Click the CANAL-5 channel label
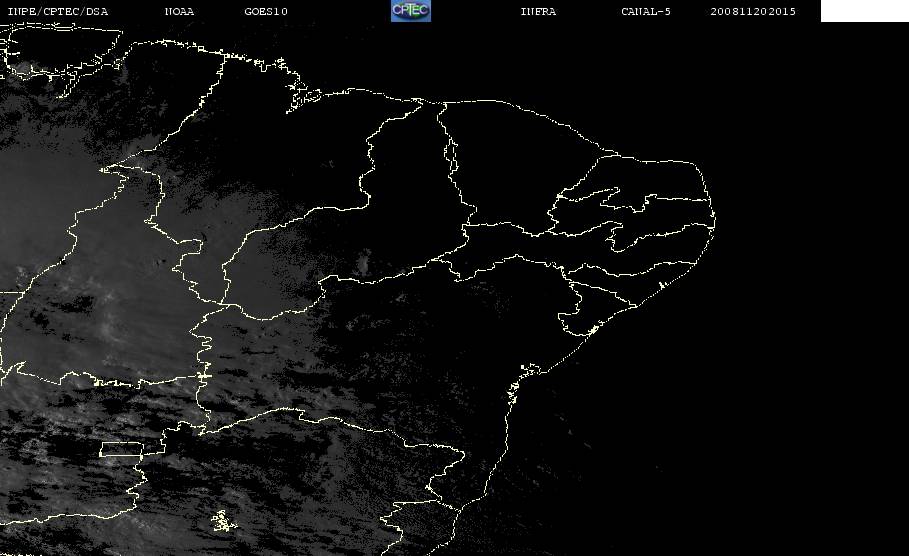This screenshot has width=909, height=556. coord(645,11)
